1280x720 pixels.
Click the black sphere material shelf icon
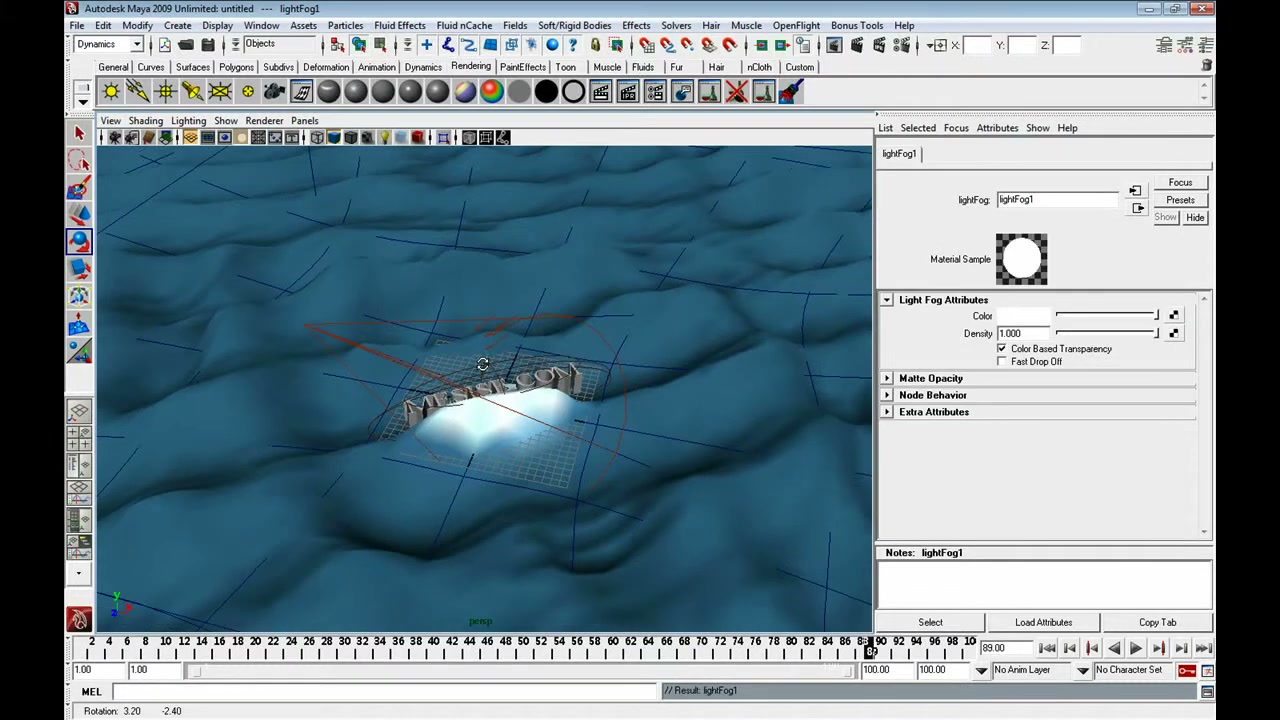pos(546,92)
